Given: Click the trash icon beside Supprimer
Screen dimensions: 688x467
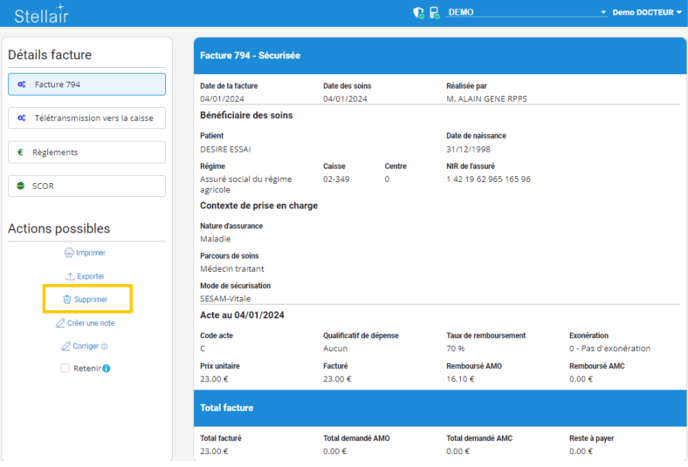Looking at the screenshot, I should (x=66, y=299).
